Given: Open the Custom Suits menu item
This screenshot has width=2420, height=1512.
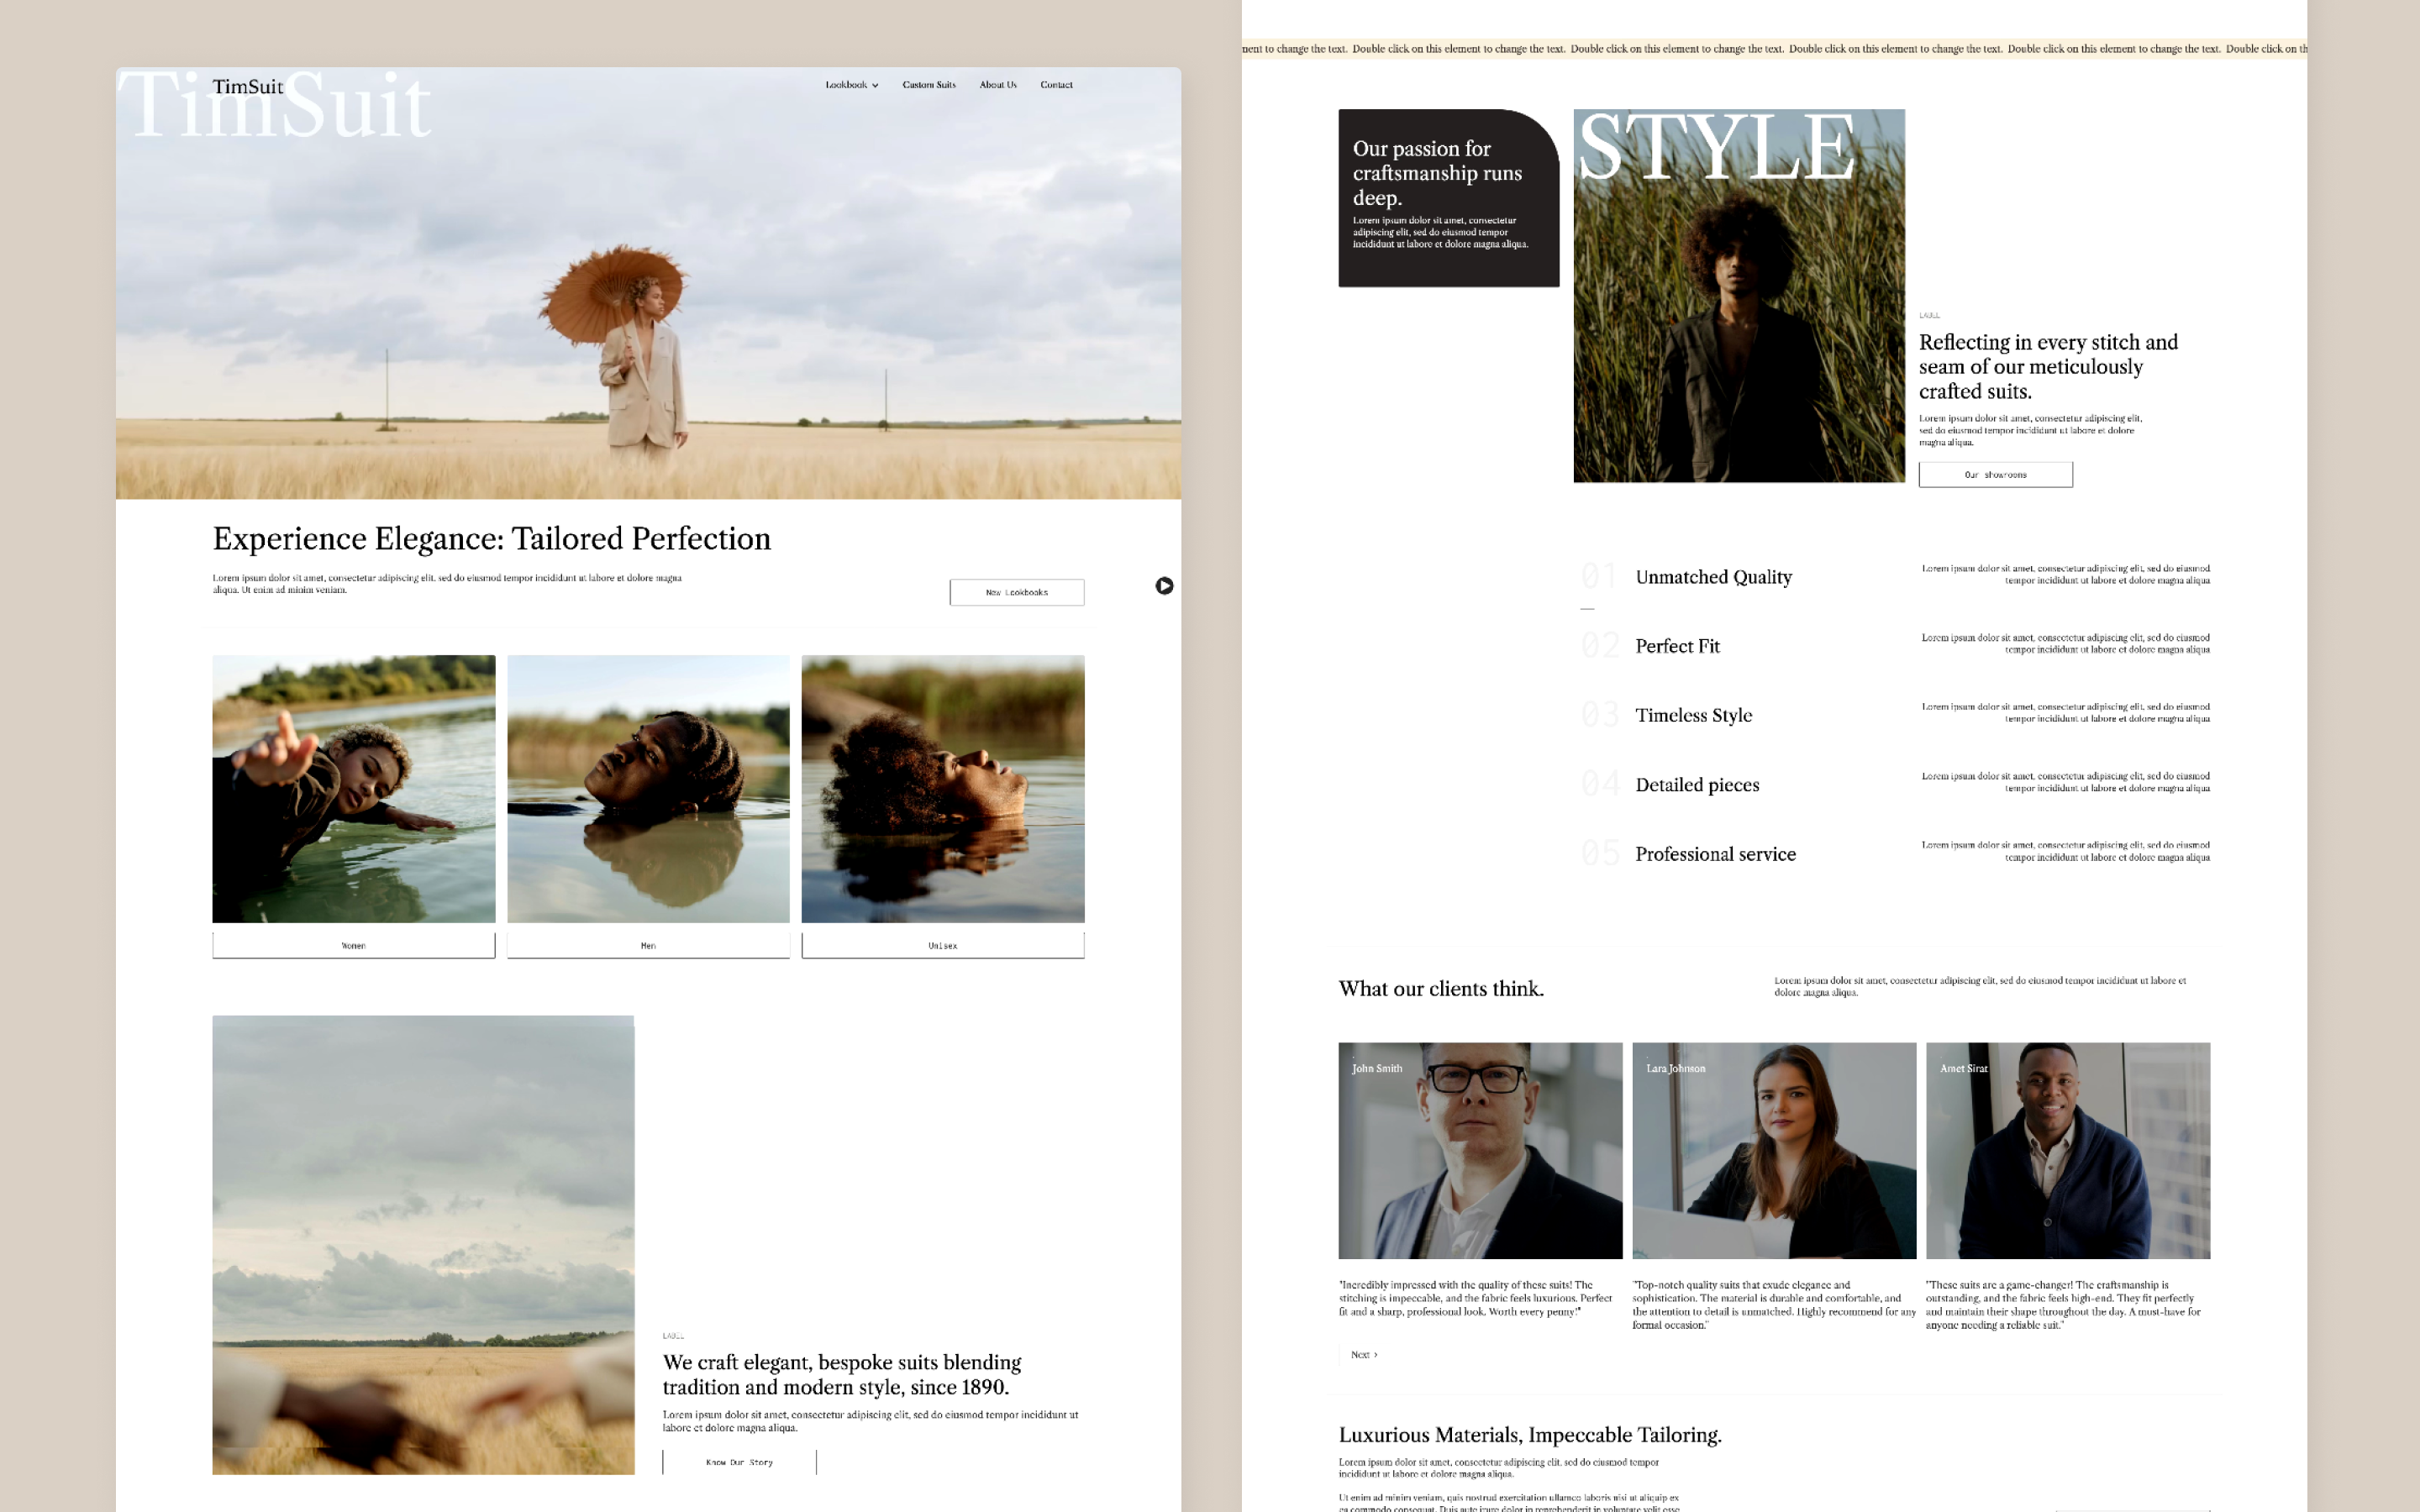Looking at the screenshot, I should click(x=928, y=85).
